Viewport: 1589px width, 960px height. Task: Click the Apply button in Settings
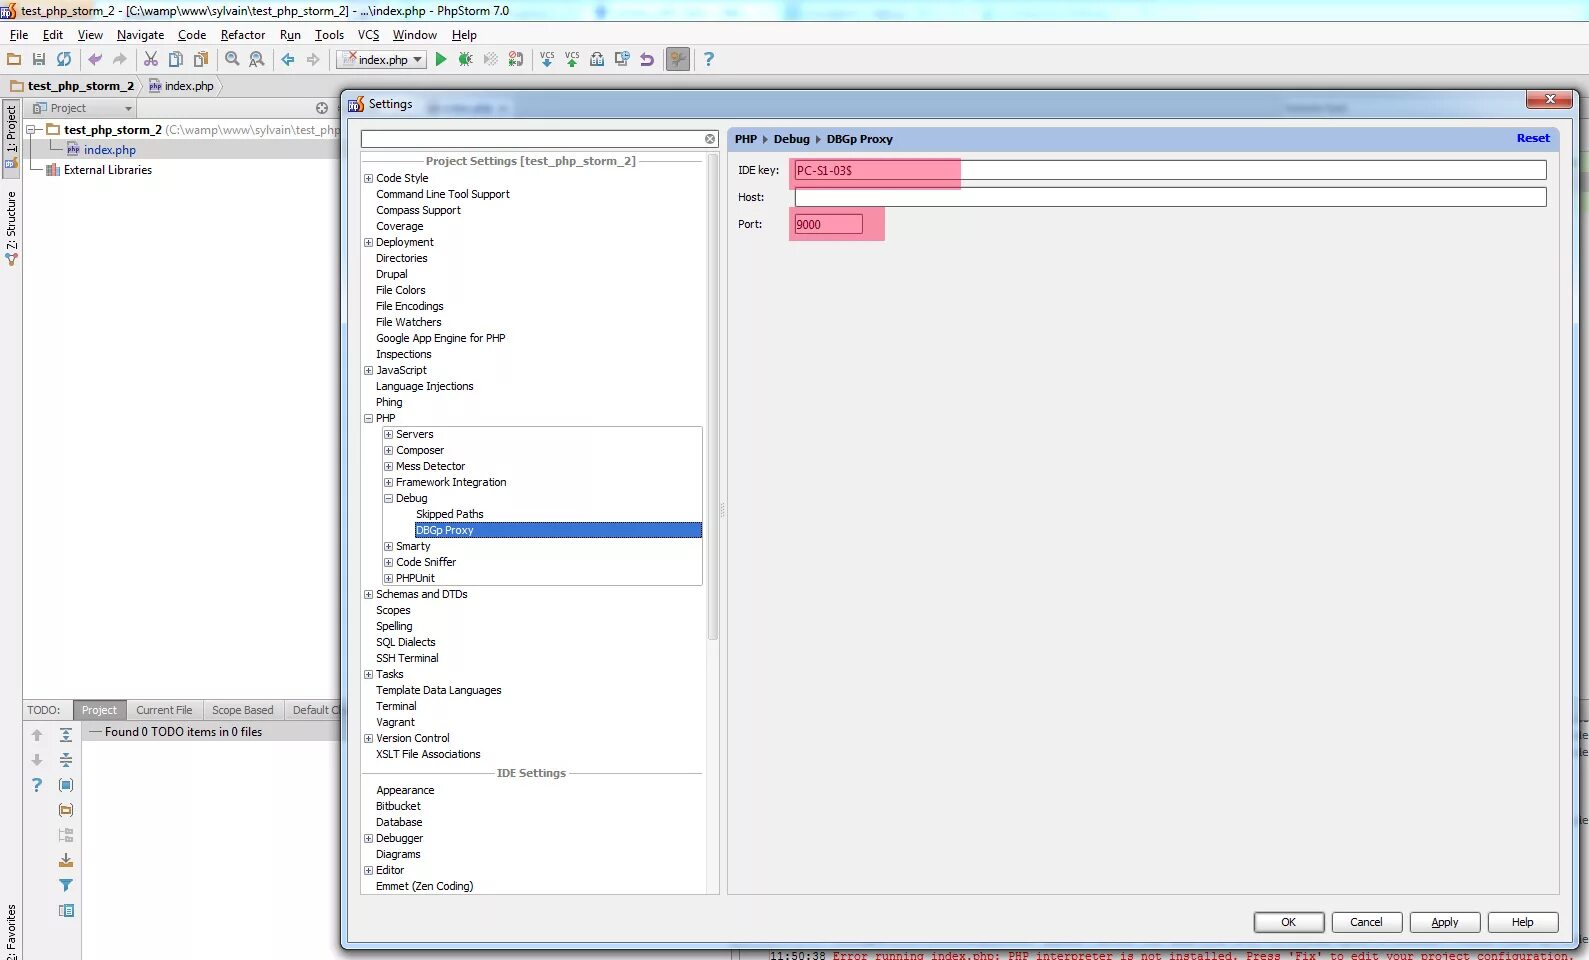click(1444, 922)
